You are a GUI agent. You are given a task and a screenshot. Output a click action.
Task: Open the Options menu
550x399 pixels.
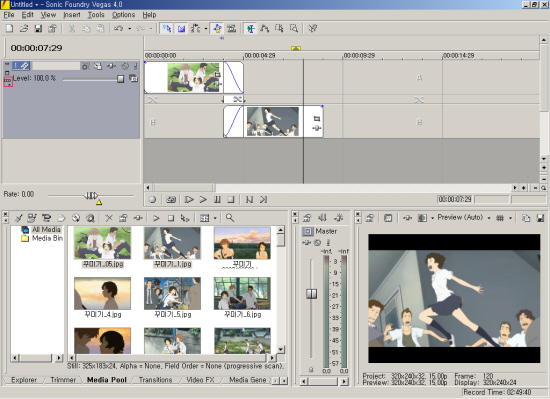coord(123,15)
